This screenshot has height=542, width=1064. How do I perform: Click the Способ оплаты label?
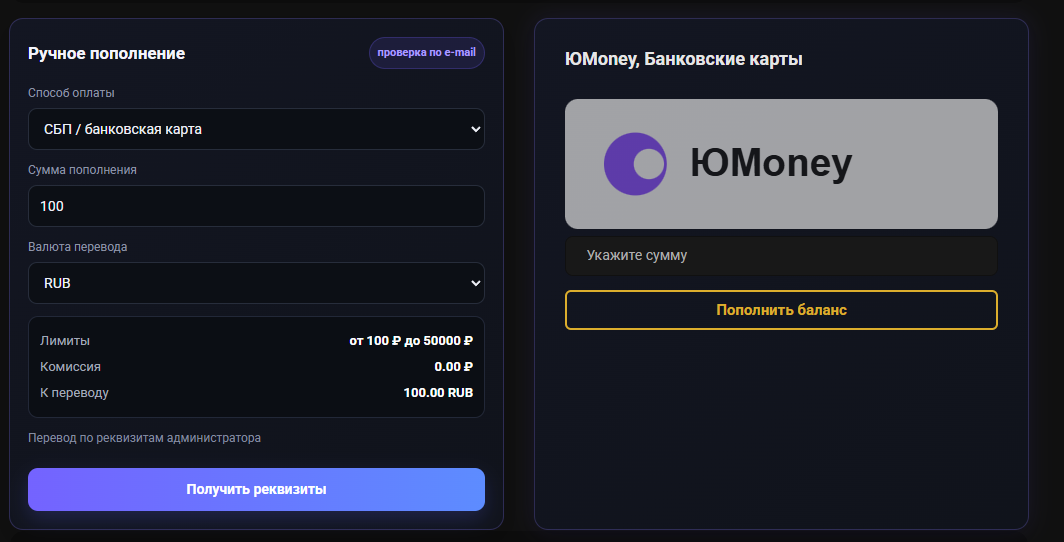point(71,93)
